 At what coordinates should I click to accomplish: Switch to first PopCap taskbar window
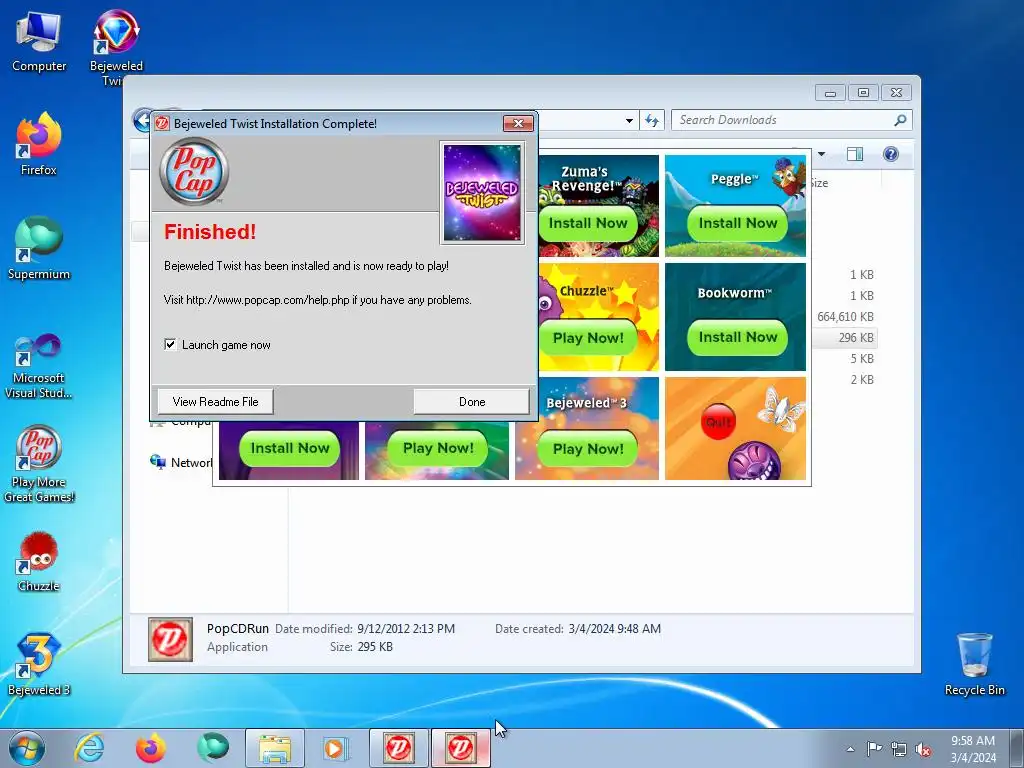[398, 748]
